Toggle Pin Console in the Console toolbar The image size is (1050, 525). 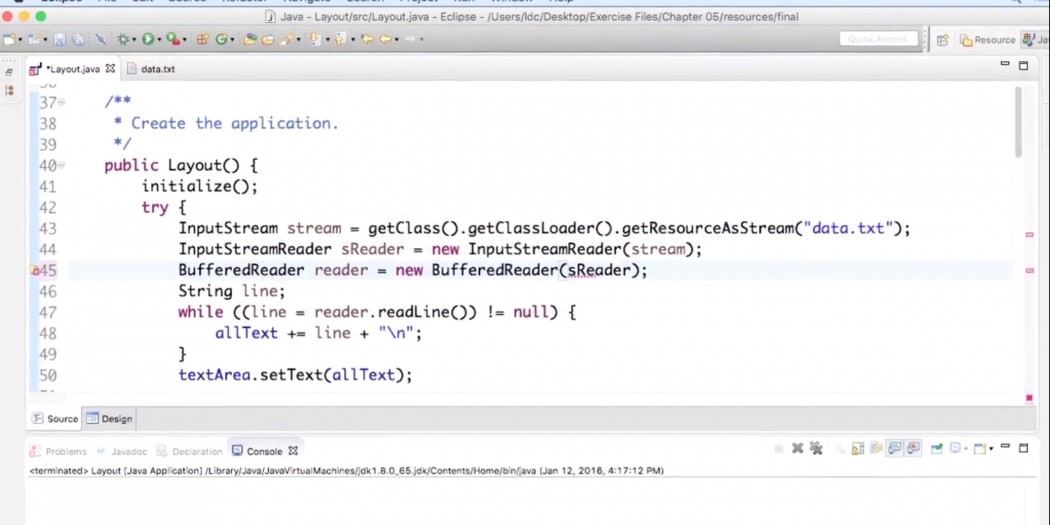coord(936,448)
